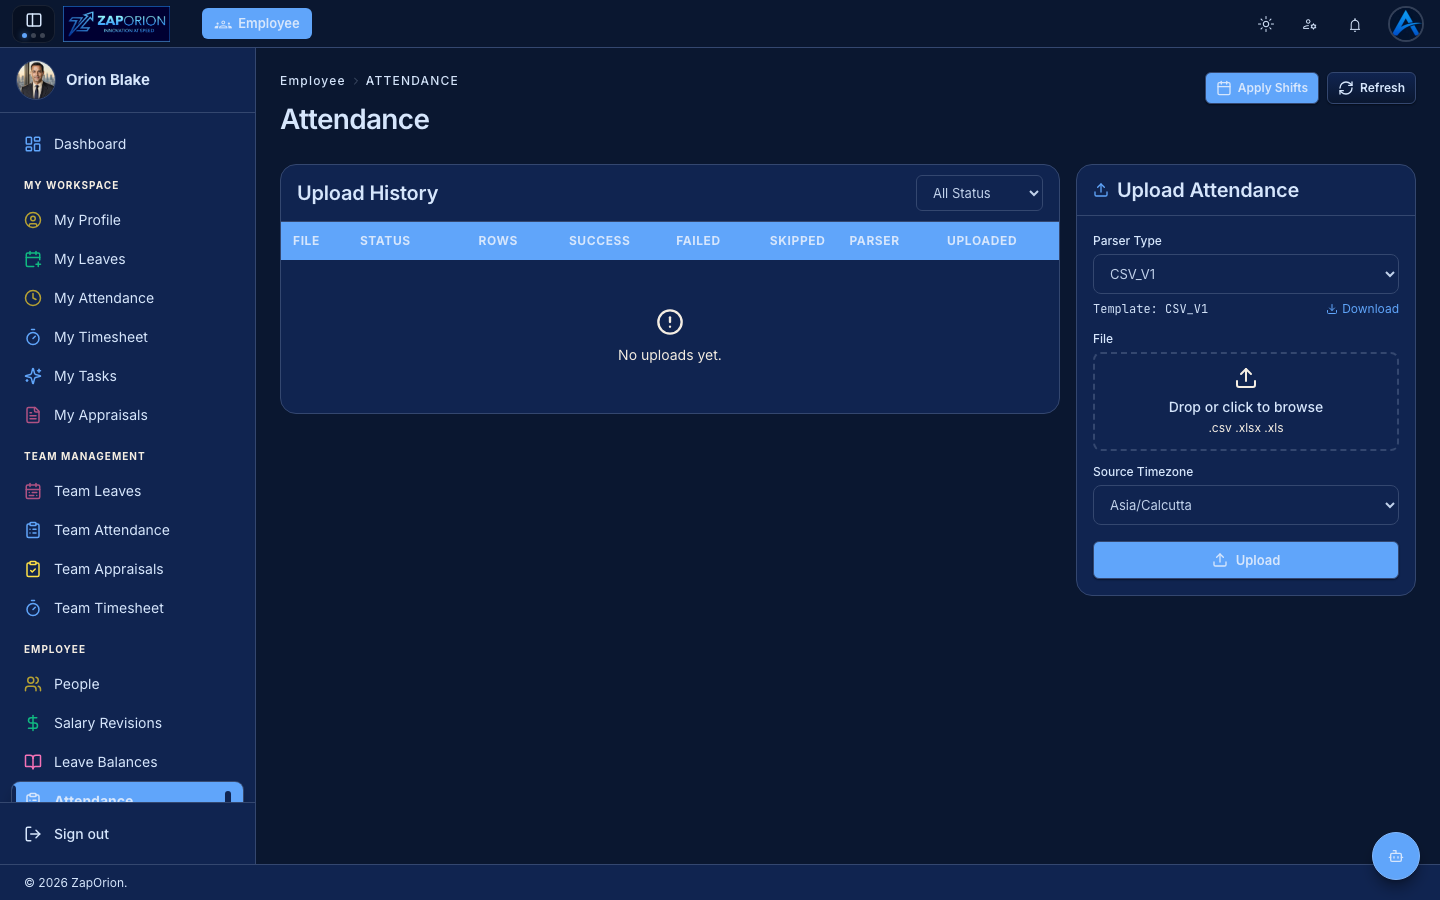The width and height of the screenshot is (1440, 900).
Task: Open the chatbot assistant floating button
Action: (x=1396, y=856)
